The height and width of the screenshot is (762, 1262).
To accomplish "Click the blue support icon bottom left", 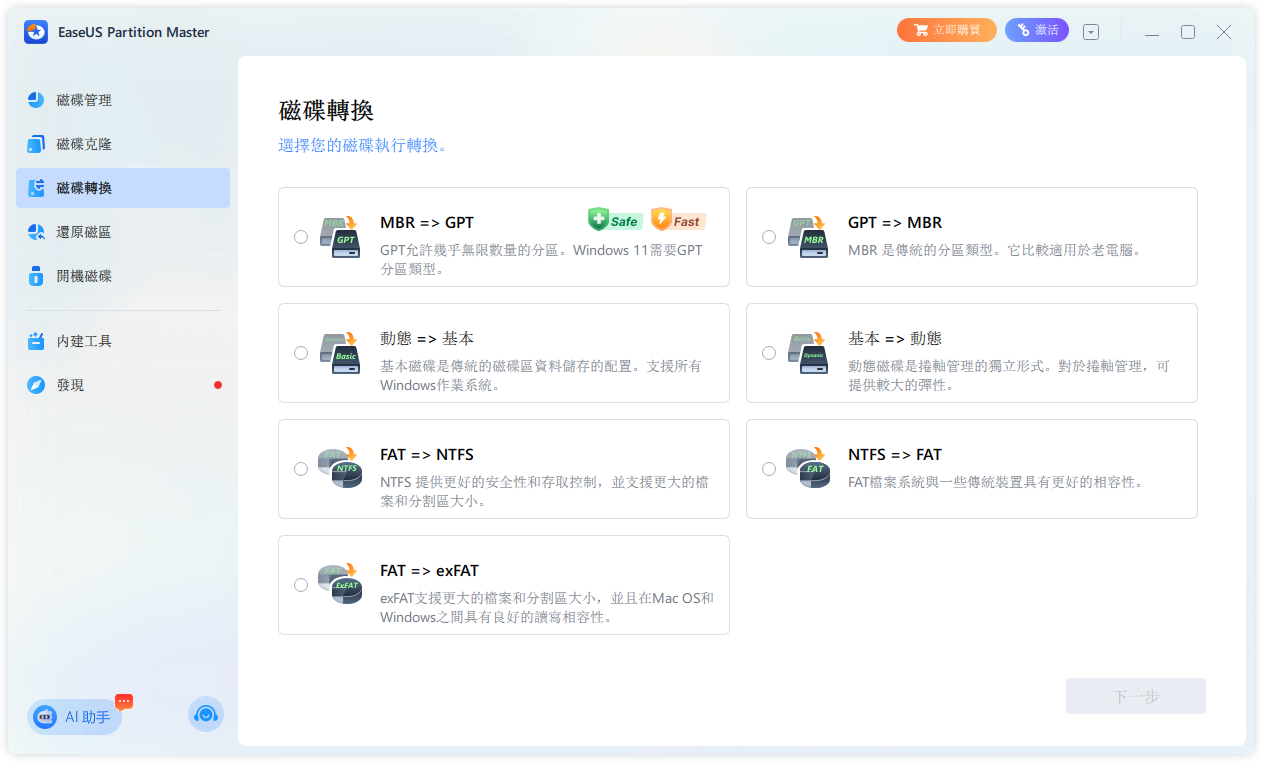I will click(x=205, y=715).
